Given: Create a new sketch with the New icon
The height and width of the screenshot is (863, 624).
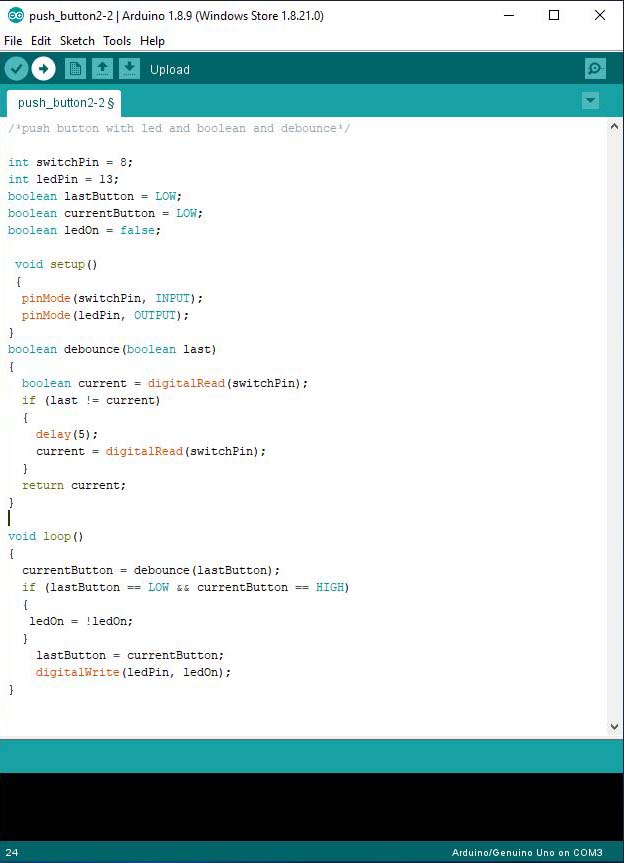Looking at the screenshot, I should 75,69.
